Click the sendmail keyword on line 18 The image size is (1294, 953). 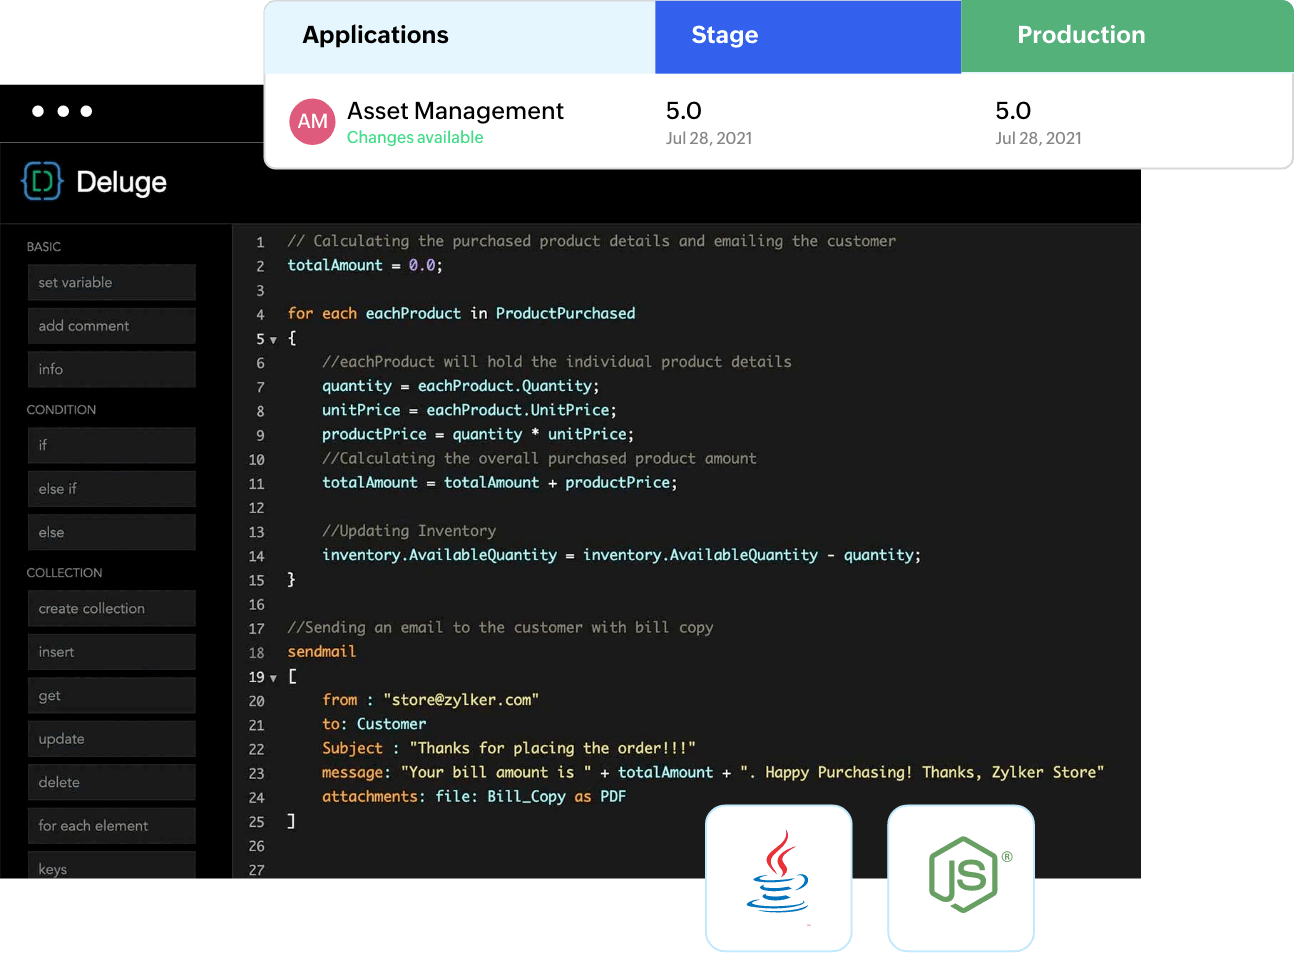[x=322, y=651]
